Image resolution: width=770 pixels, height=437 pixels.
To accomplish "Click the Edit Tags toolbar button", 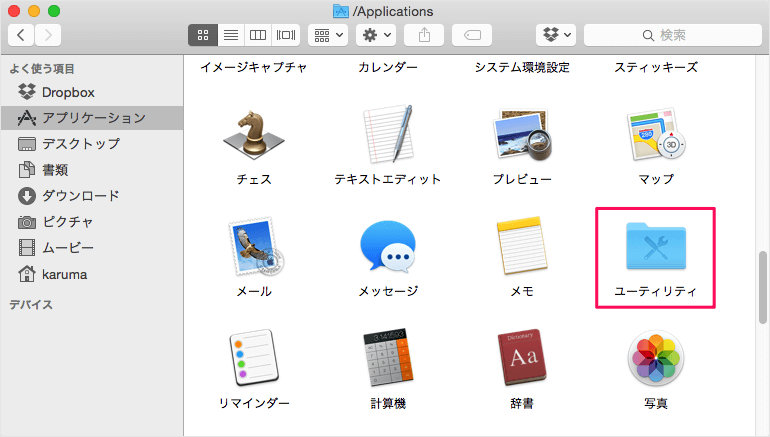I will [472, 35].
